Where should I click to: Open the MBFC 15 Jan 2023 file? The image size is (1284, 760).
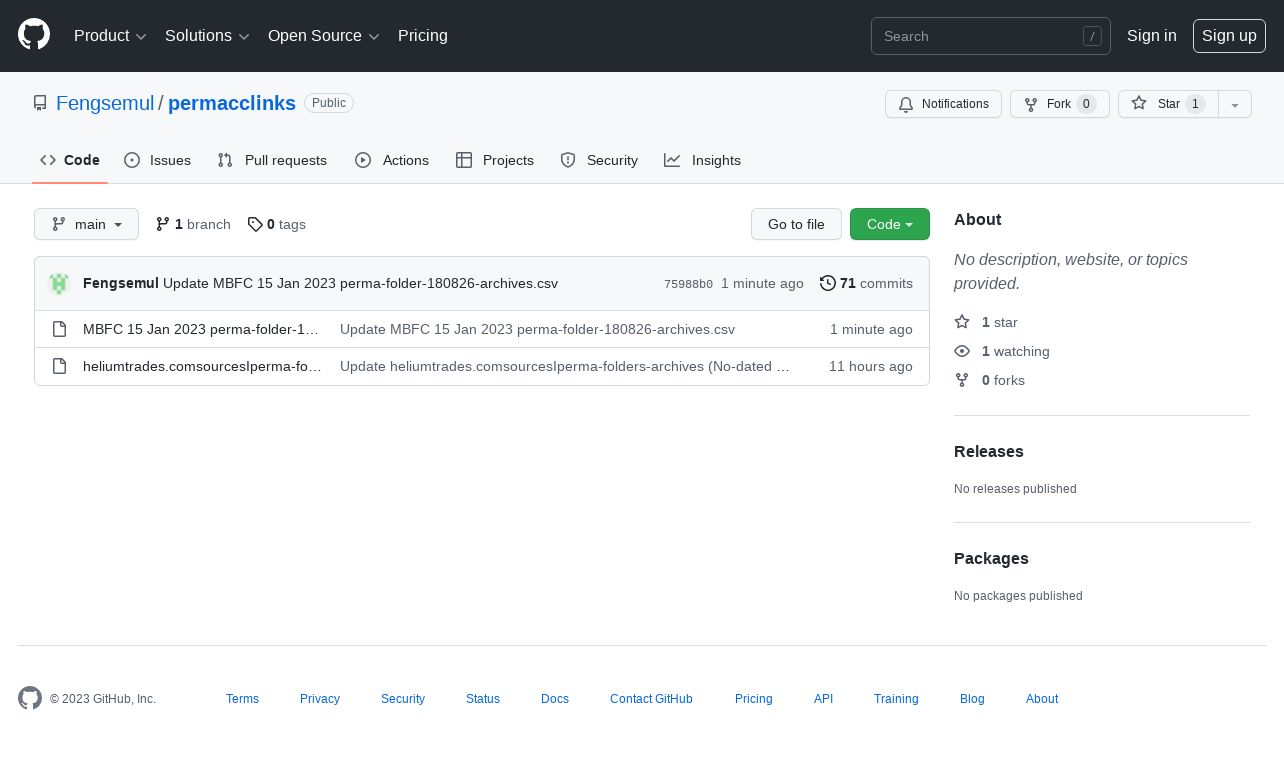[200, 329]
